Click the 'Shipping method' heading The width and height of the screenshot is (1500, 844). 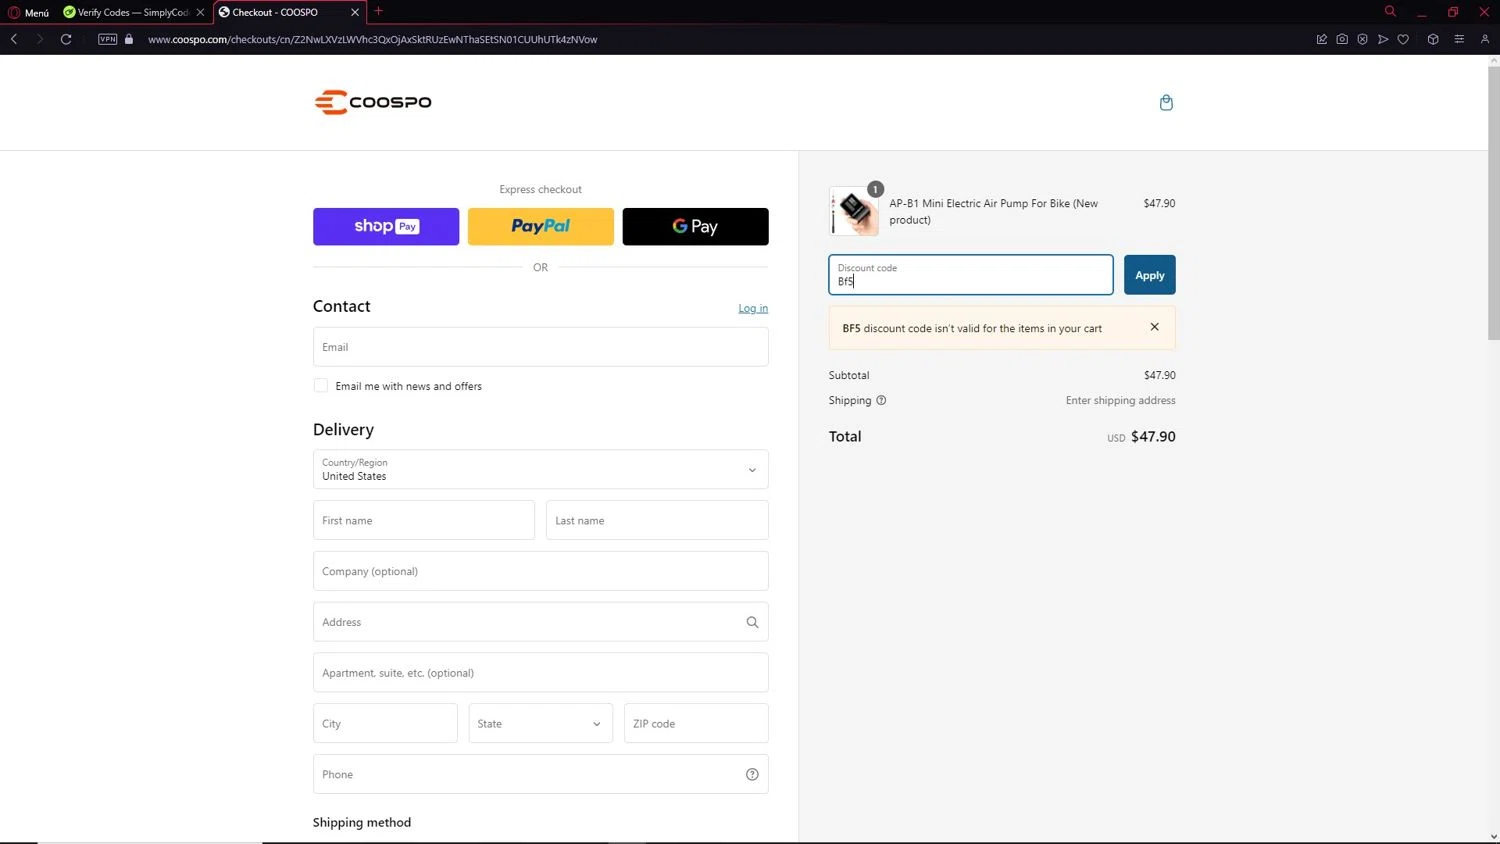point(362,822)
